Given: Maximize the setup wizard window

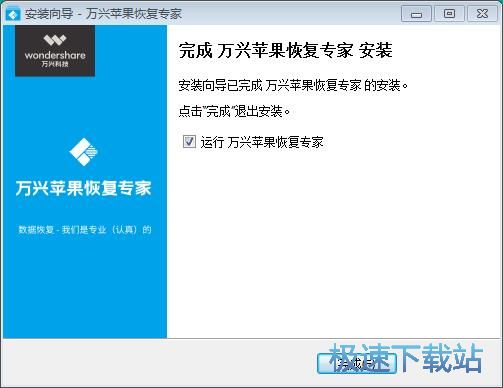Looking at the screenshot, I should point(449,14).
